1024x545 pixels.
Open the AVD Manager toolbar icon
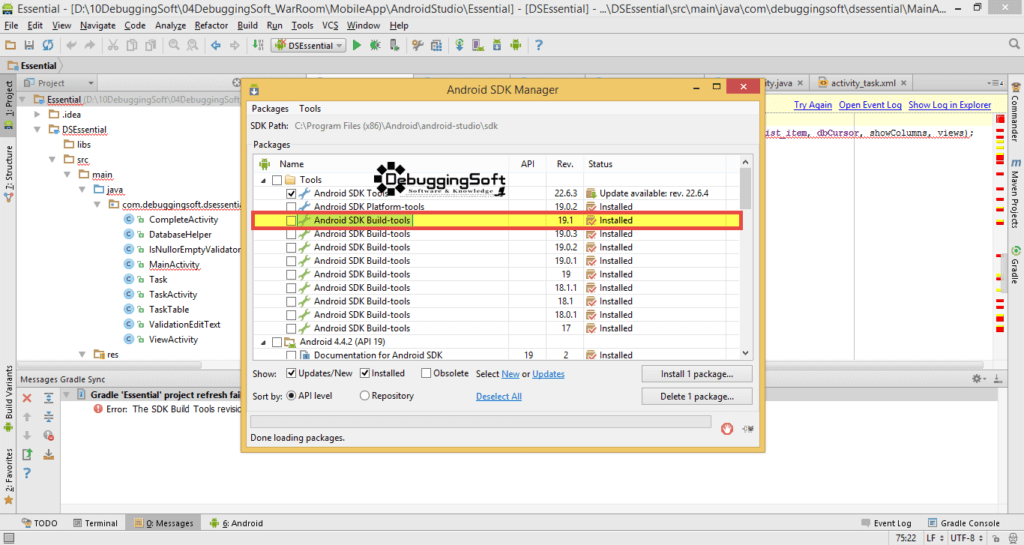479,45
